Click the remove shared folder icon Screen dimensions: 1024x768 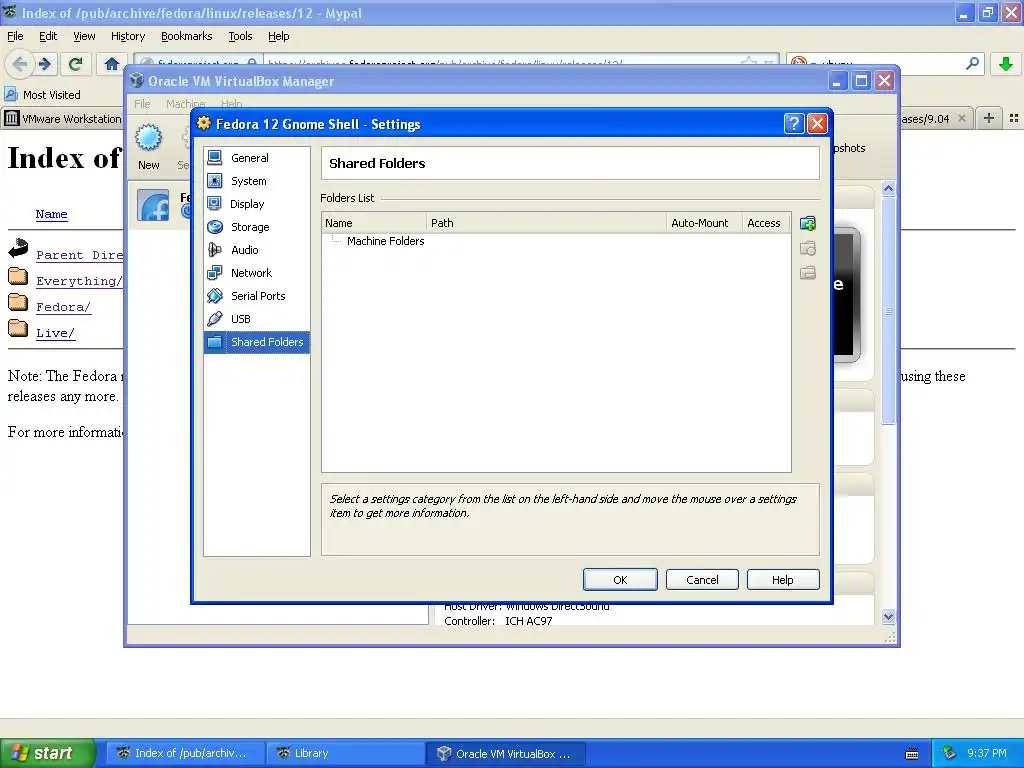[x=808, y=272]
